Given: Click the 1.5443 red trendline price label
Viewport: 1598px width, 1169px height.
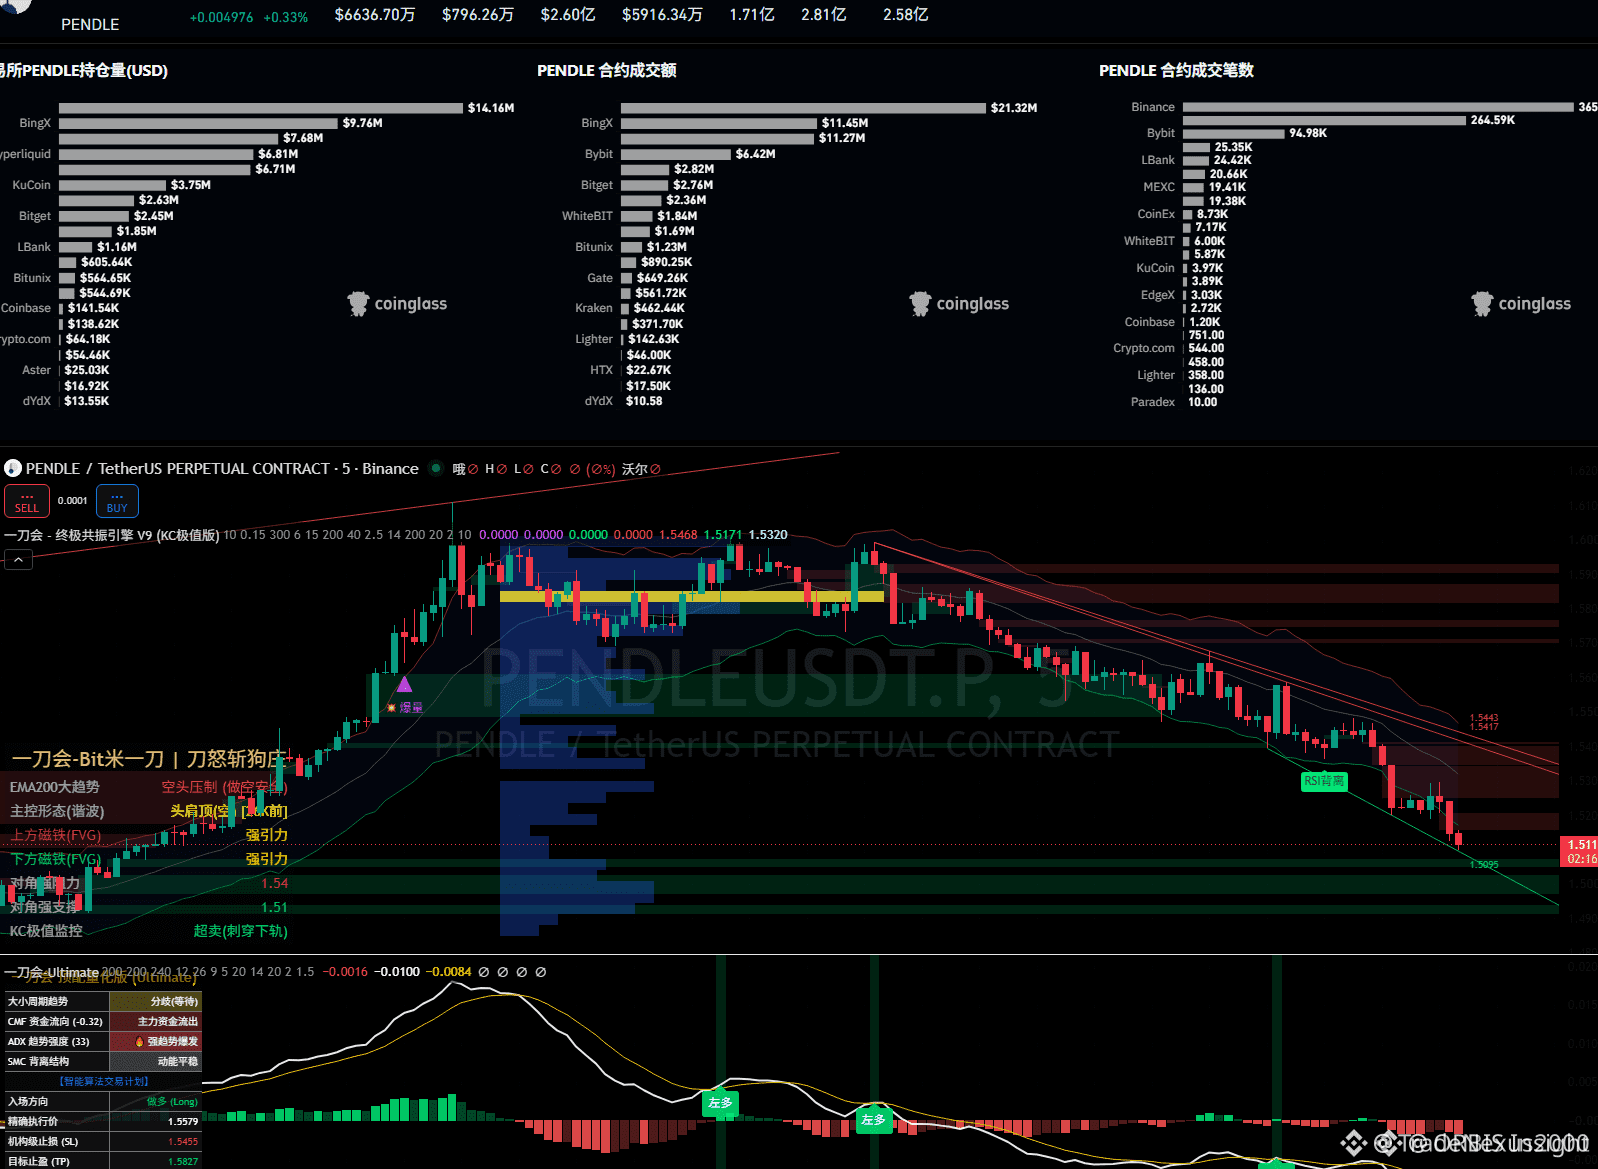Looking at the screenshot, I should click(1484, 718).
